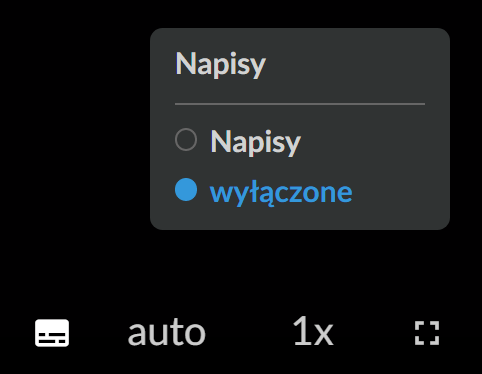Open the auto quality selector
This screenshot has width=482, height=374.
tap(166, 333)
